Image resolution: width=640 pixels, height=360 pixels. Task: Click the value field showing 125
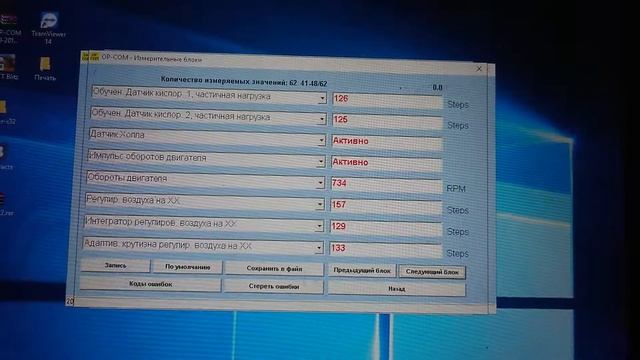387,121
